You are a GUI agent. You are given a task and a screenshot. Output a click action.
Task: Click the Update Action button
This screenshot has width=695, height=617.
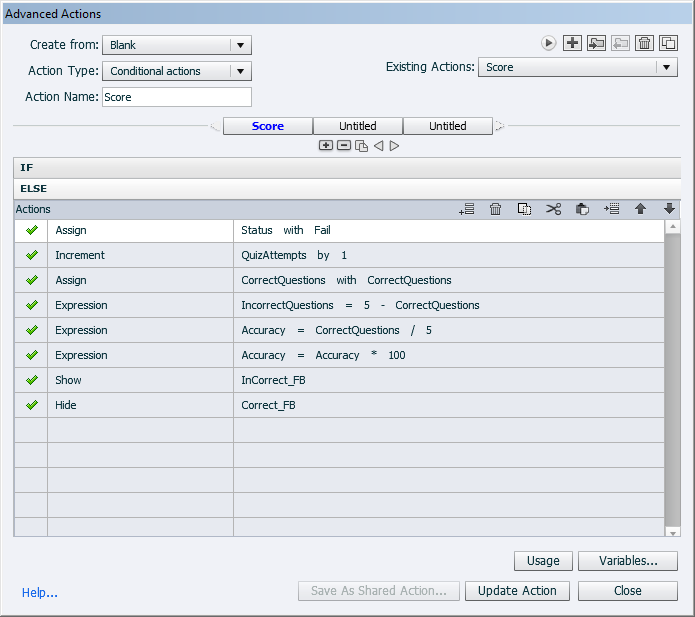pyautogui.click(x=517, y=591)
